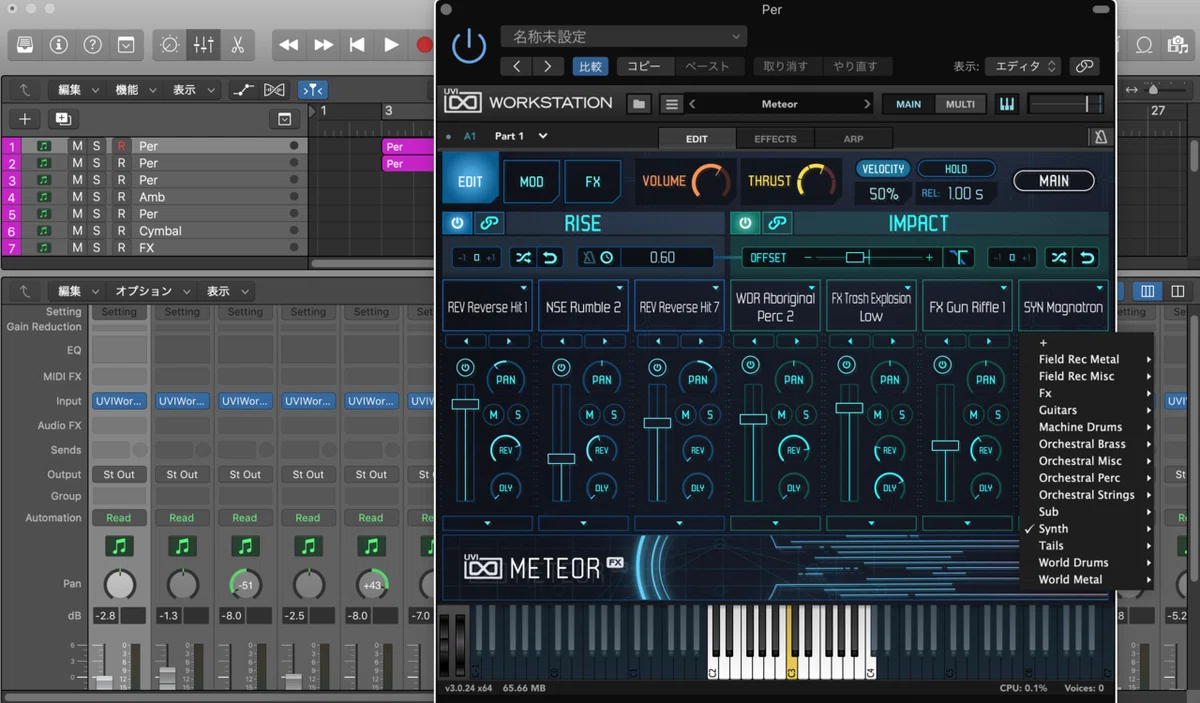
Task: Click the IMPACT section undo arrow icon
Action: coord(1086,258)
